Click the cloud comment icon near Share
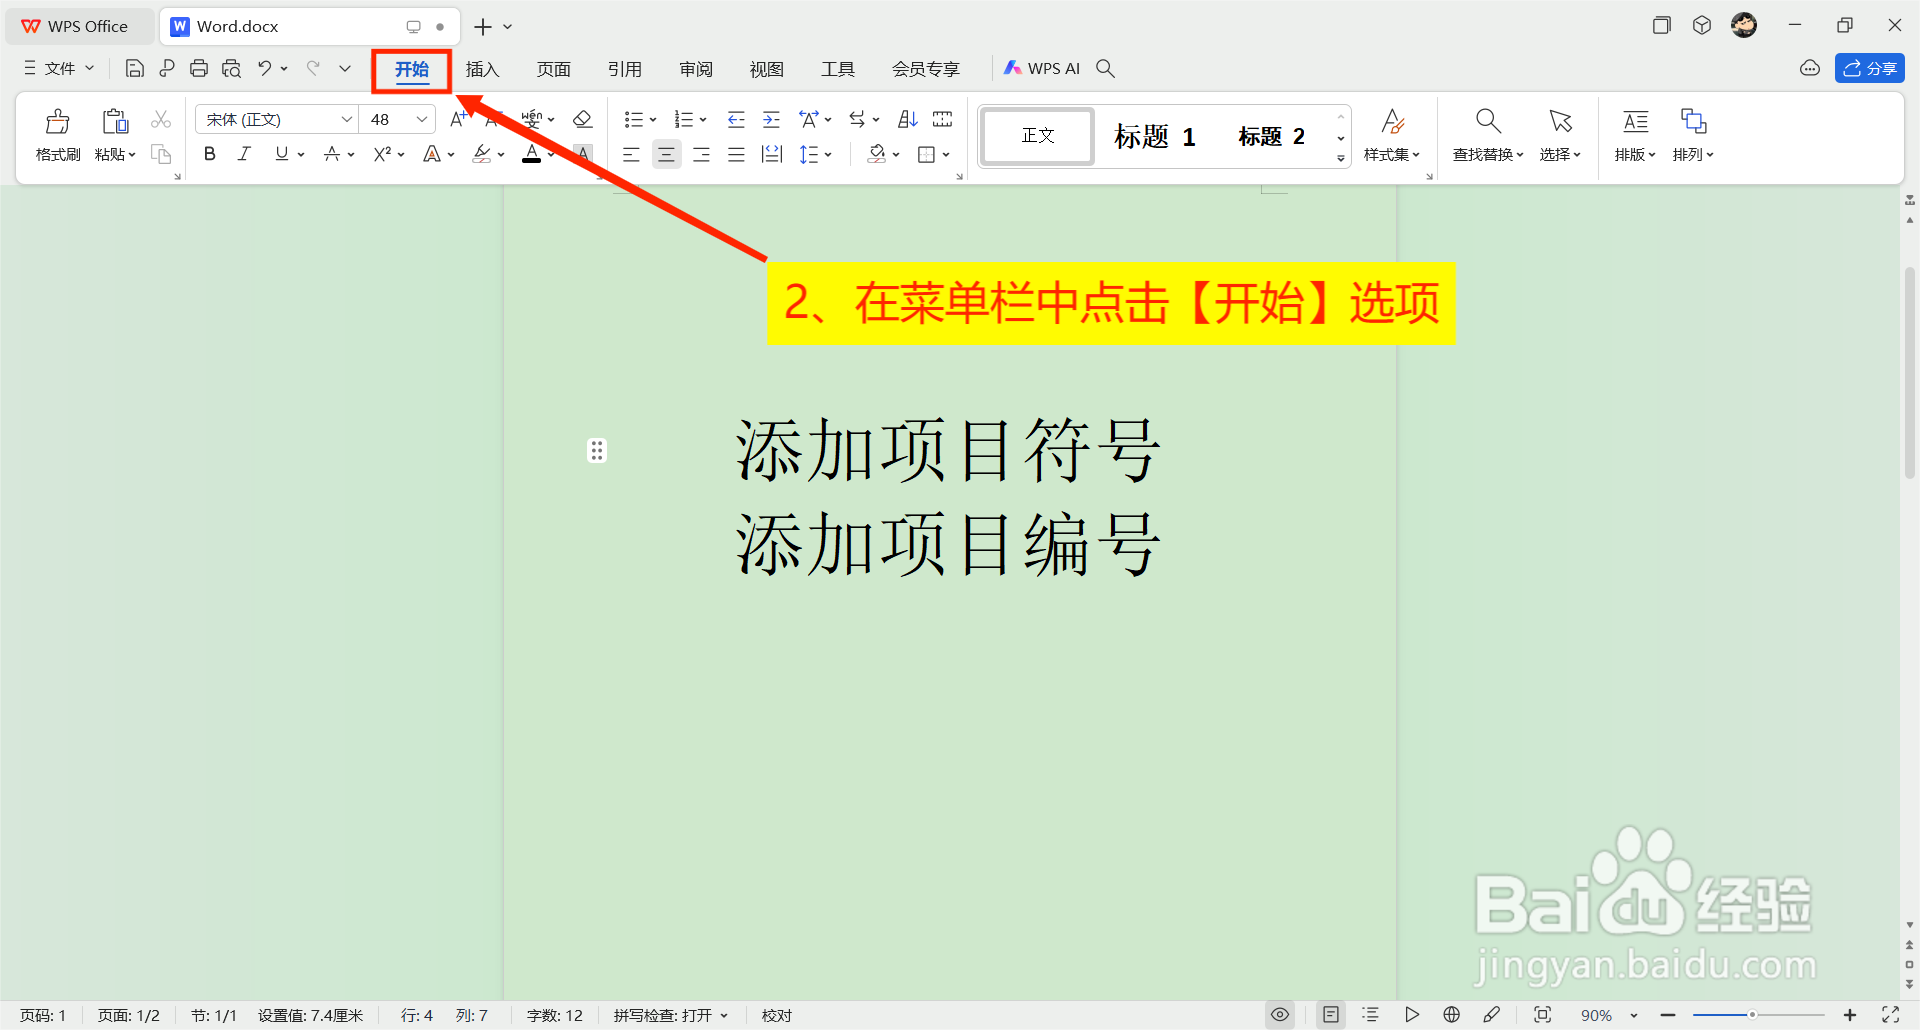Viewport: 1920px width, 1030px height. pyautogui.click(x=1810, y=68)
